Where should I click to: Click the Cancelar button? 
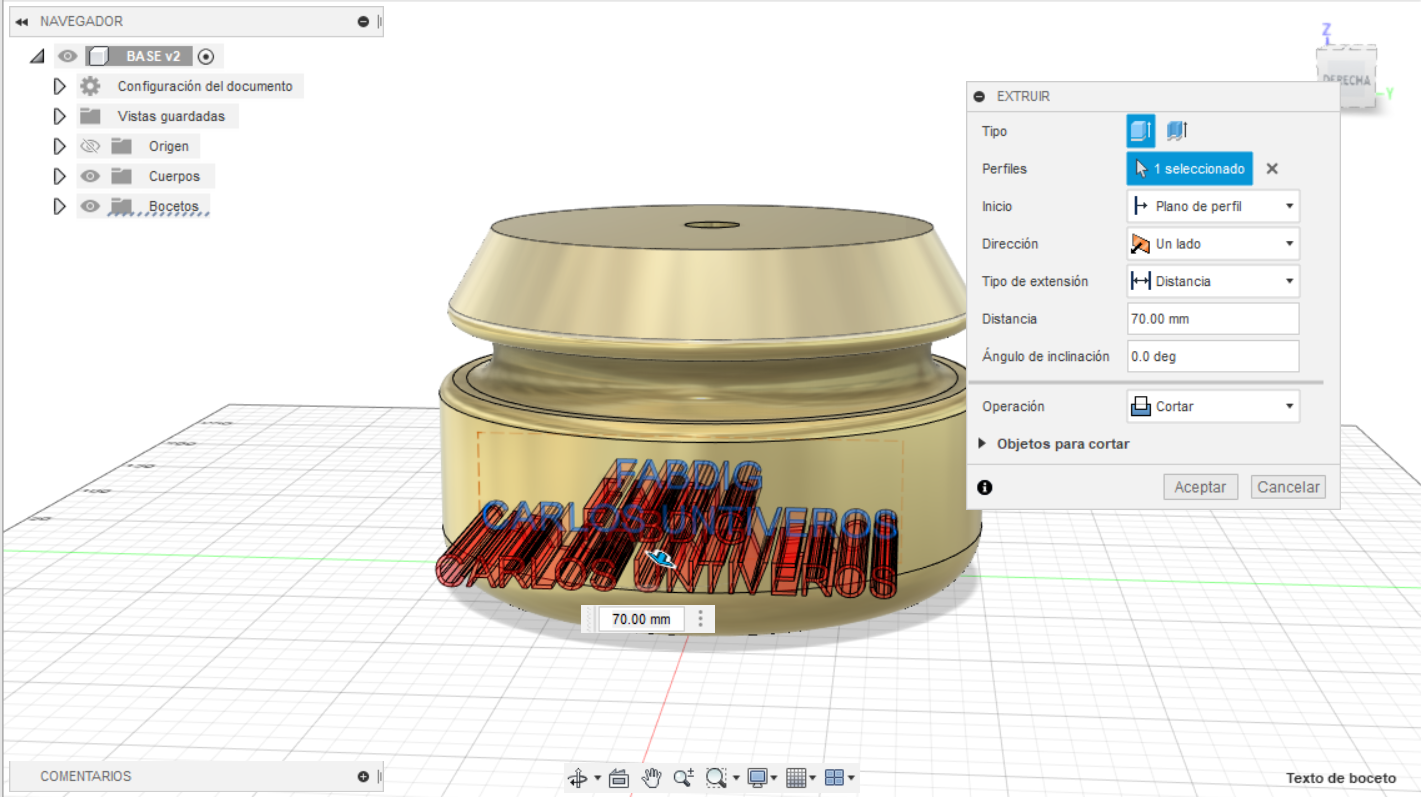click(1288, 487)
